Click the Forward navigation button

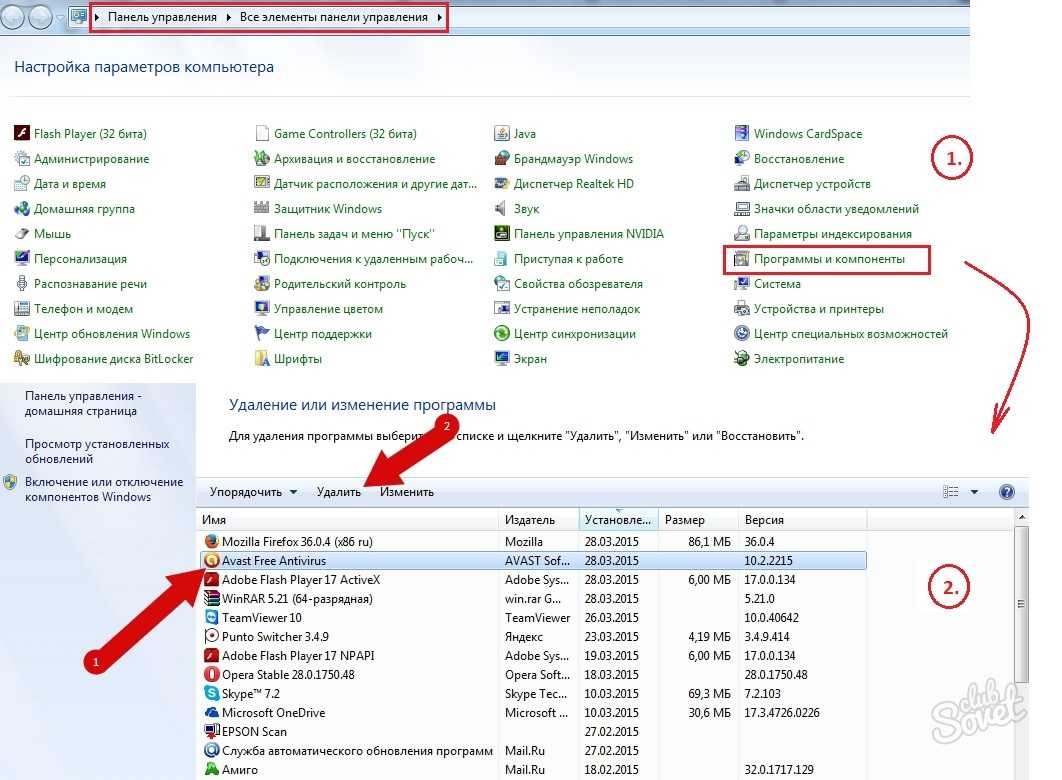pos(41,17)
